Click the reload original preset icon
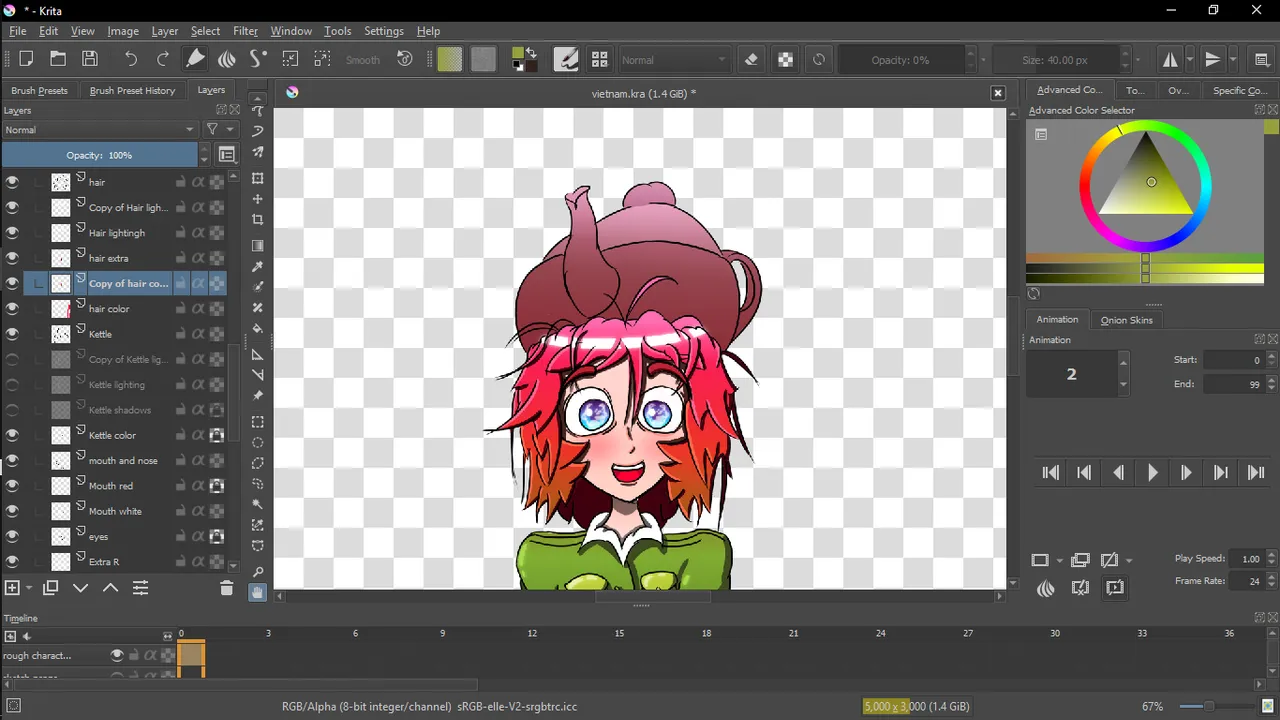 click(819, 59)
